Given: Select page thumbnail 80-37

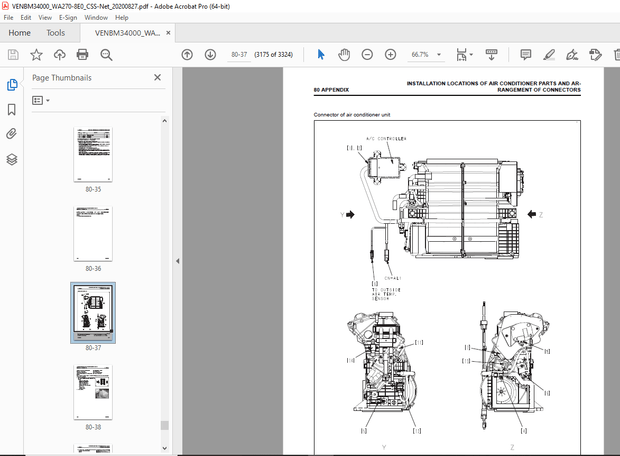Looking at the screenshot, I should [x=93, y=313].
